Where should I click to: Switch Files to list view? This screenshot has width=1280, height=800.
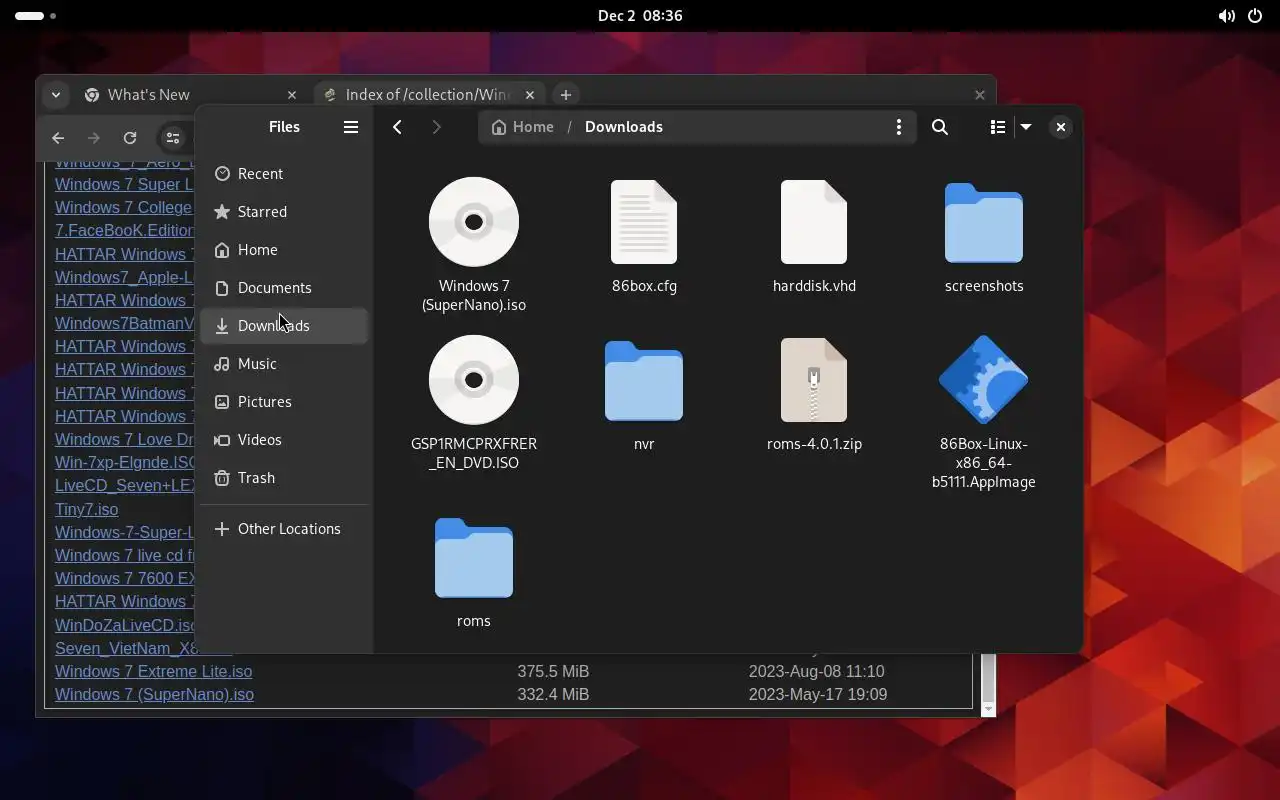point(997,127)
